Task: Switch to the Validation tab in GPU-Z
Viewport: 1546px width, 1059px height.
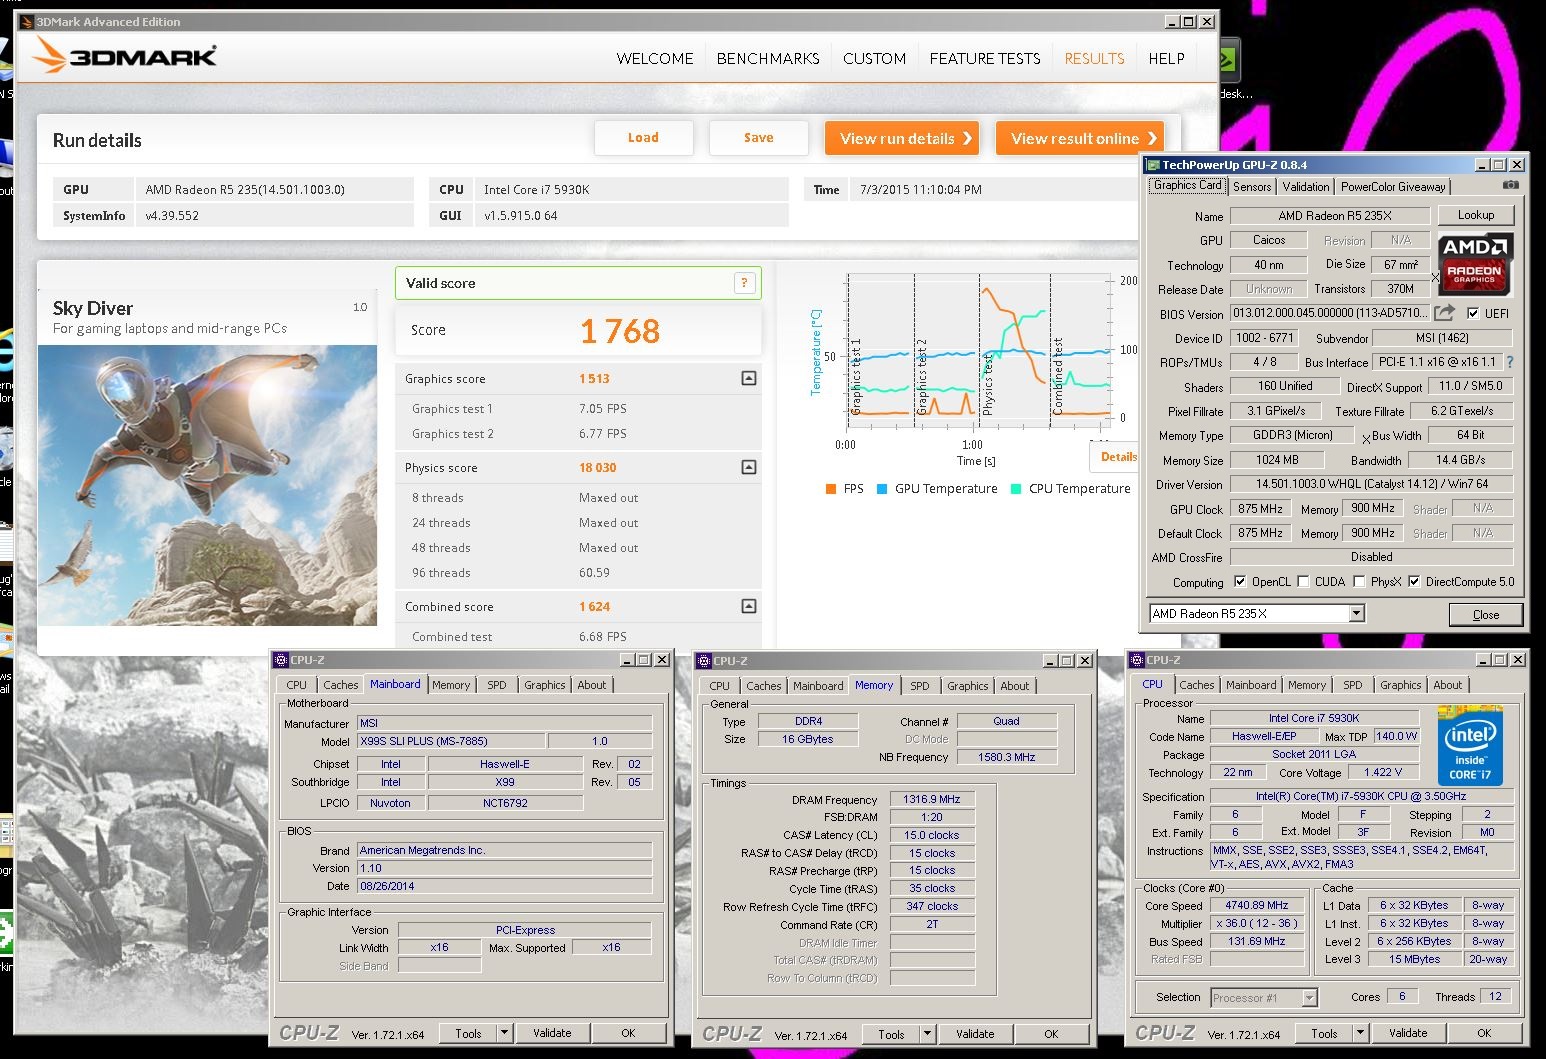Action: tap(1306, 187)
